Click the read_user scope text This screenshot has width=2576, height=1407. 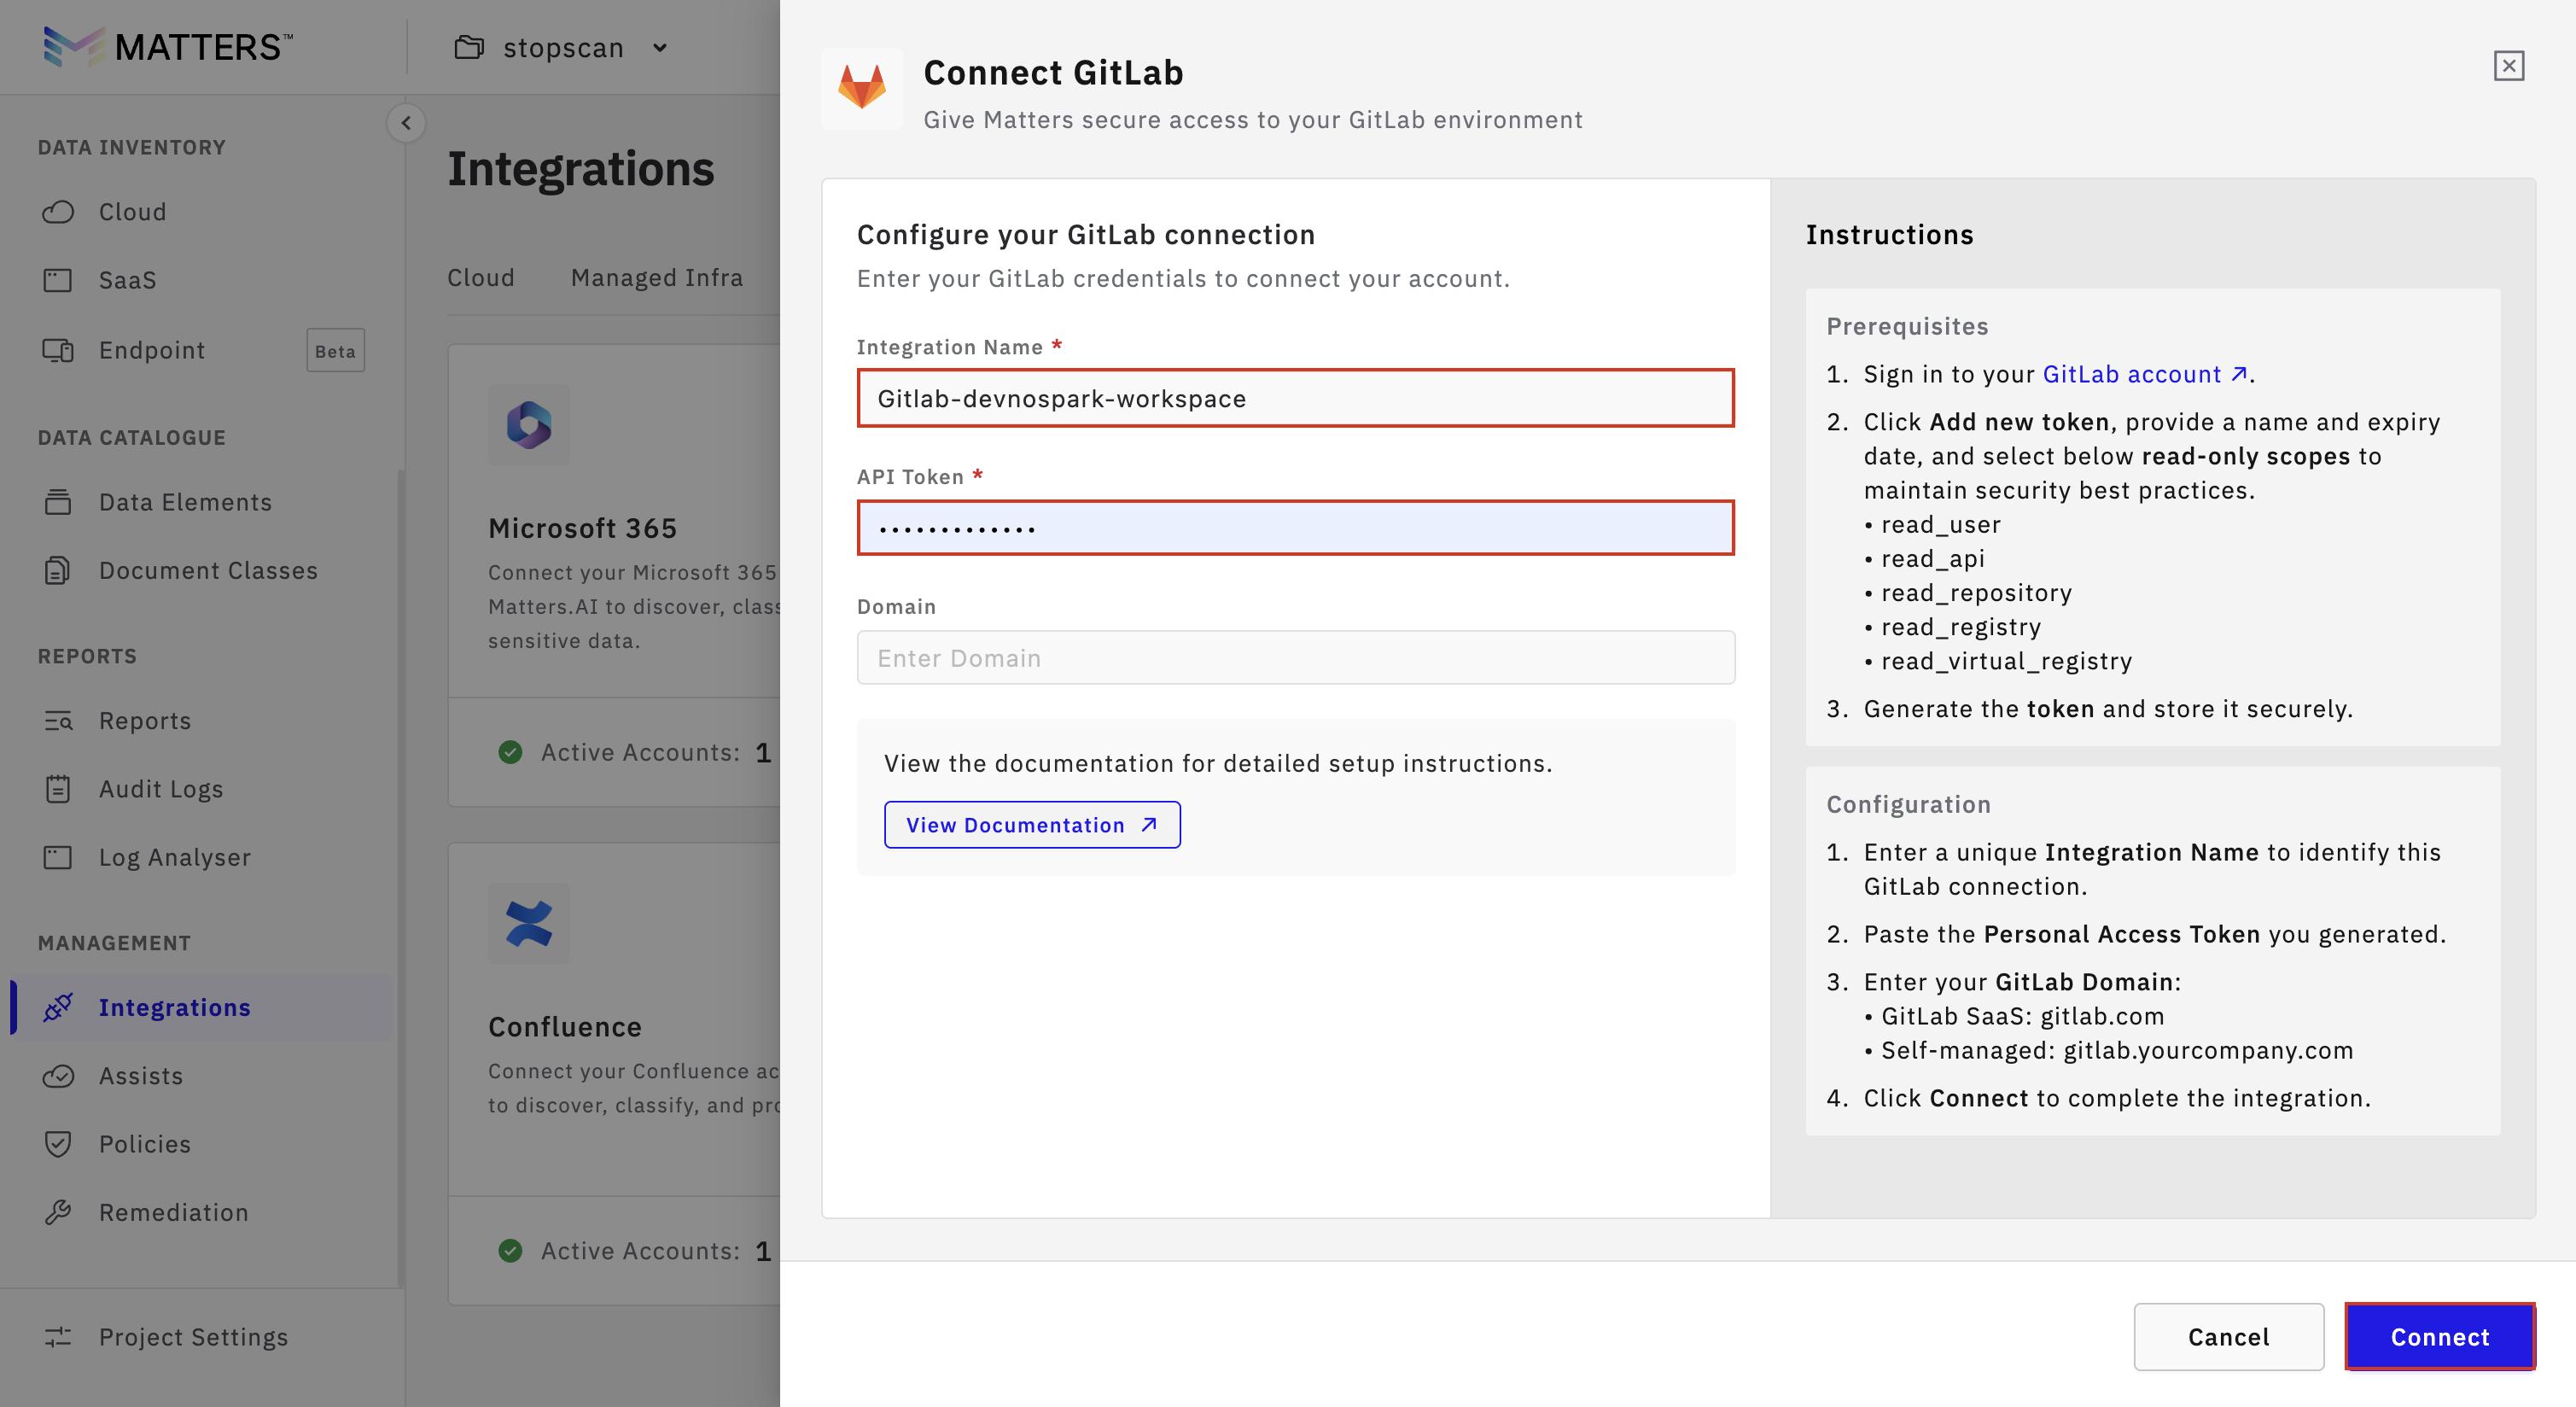click(1941, 525)
